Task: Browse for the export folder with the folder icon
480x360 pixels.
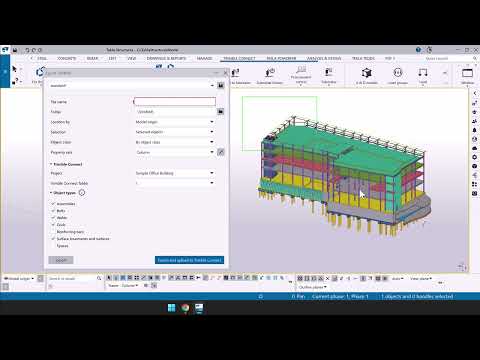Action: pos(221,112)
